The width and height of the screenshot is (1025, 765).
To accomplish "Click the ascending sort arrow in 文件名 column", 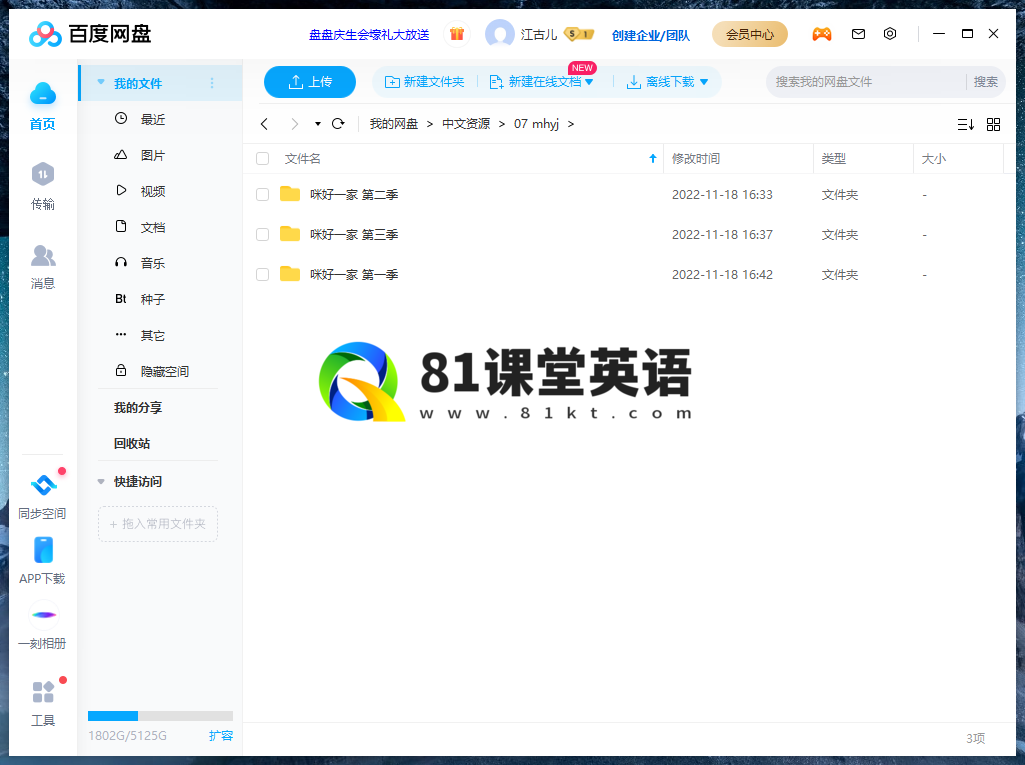I will coord(652,158).
